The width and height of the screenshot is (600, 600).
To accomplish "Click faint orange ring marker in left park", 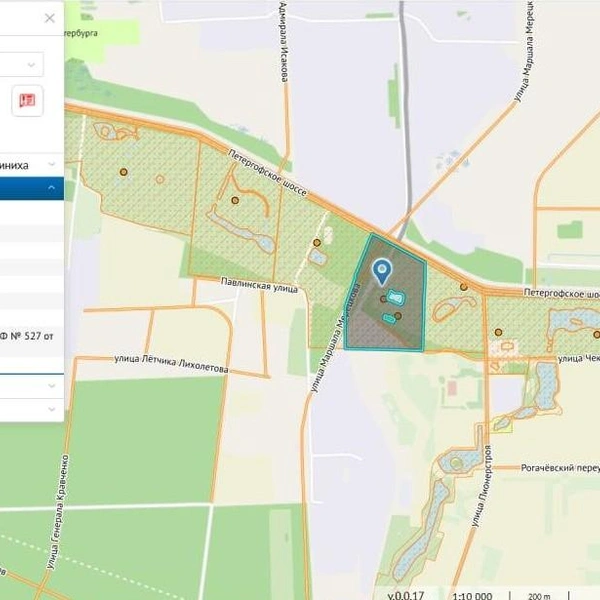I will [x=160, y=179].
